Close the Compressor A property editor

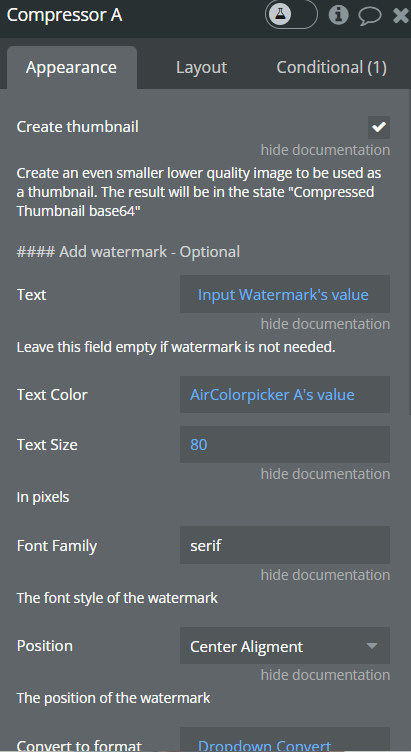point(401,15)
